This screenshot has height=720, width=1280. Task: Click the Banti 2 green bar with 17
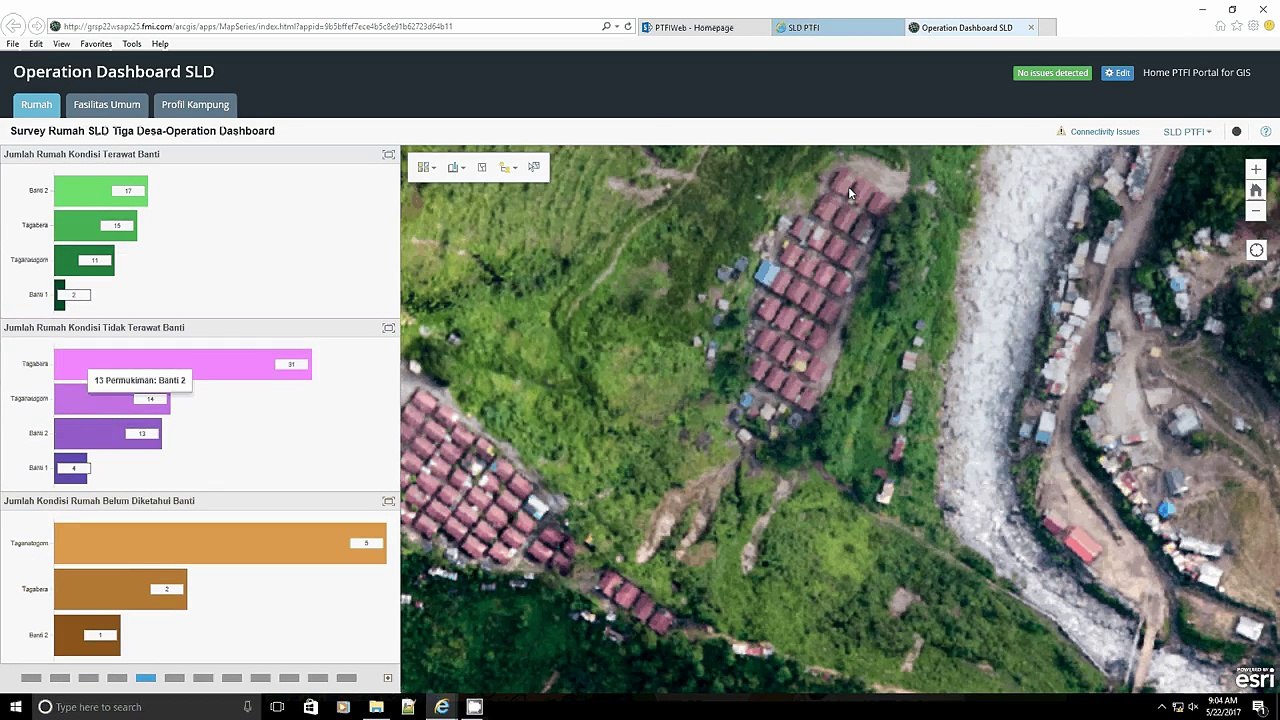pos(101,191)
